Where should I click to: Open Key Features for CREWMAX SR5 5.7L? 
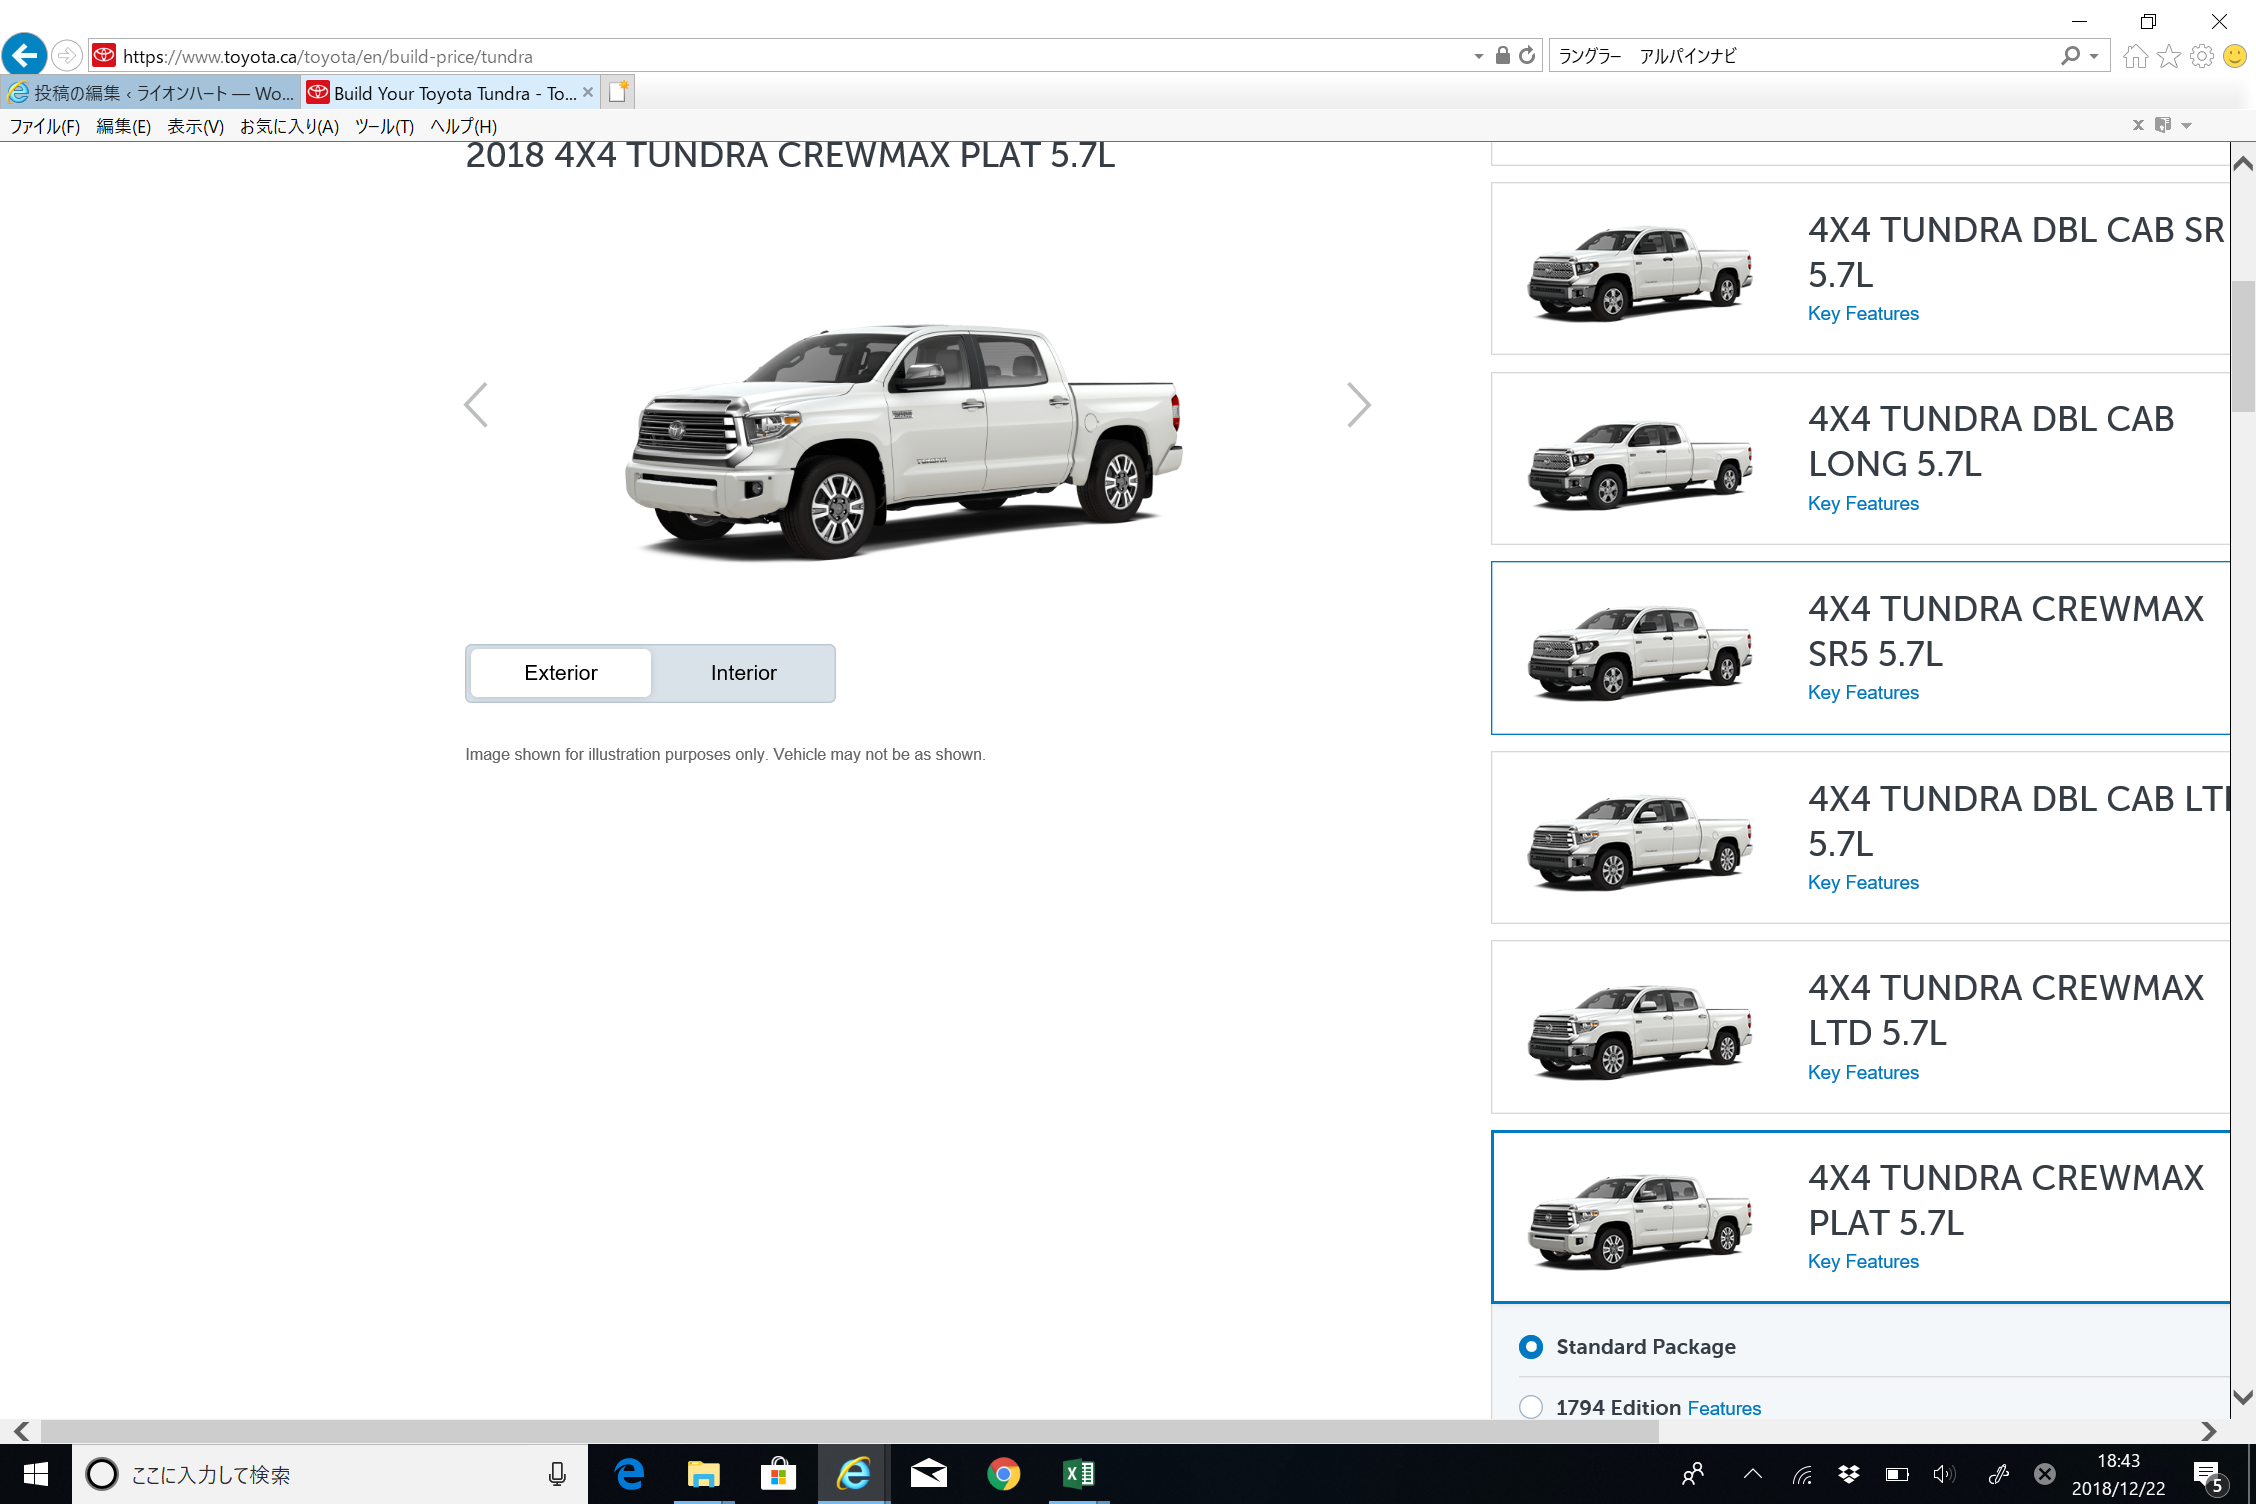[x=1863, y=693]
